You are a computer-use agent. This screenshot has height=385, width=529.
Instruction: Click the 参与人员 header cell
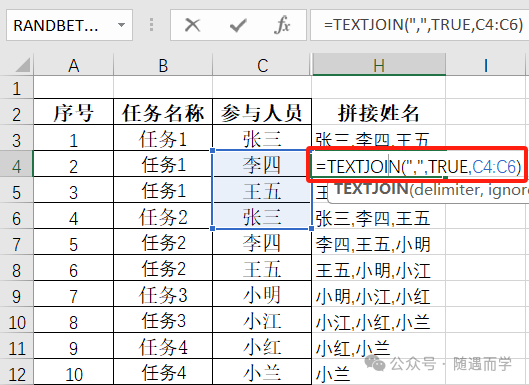[262, 112]
